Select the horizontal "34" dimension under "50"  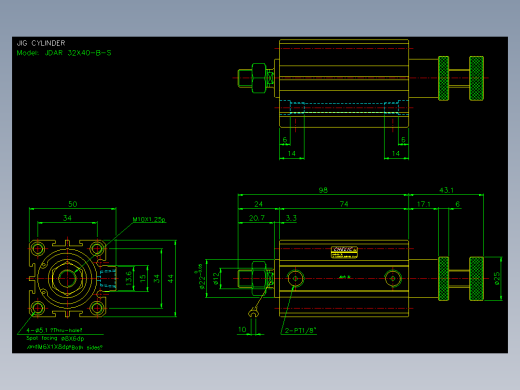pyautogui.click(x=67, y=218)
